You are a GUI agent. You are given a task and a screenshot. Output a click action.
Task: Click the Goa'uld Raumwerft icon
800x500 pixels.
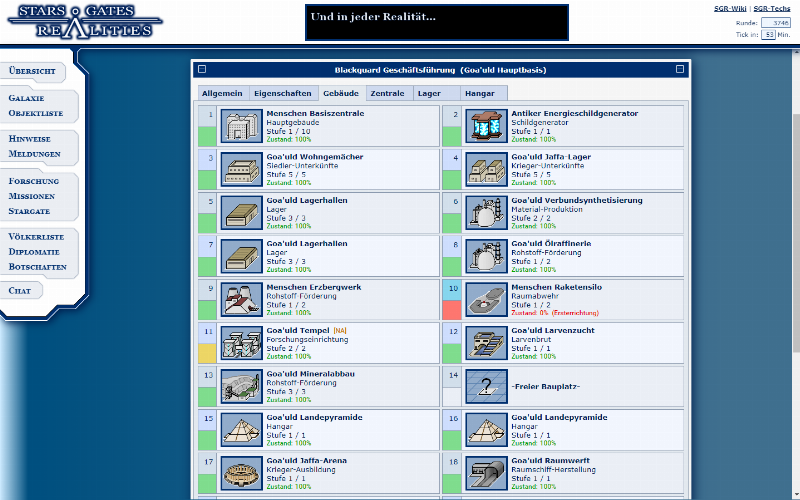[x=484, y=471]
